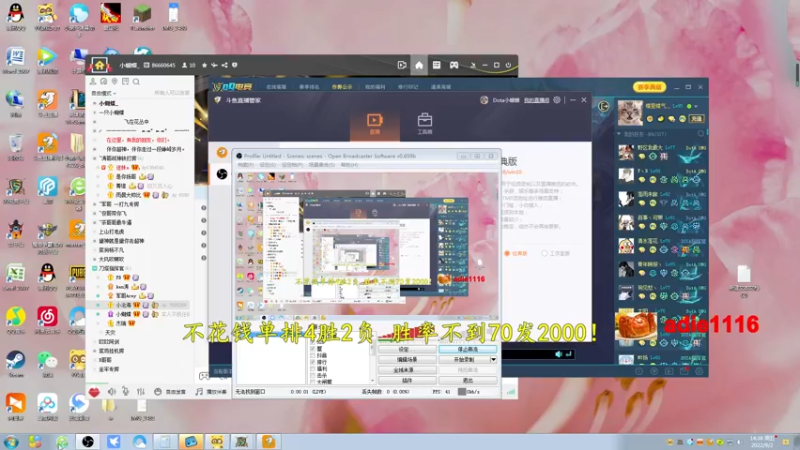Open NetEase Cloud Music desktop shortcut
Screen dimensions: 800x450
47,320
